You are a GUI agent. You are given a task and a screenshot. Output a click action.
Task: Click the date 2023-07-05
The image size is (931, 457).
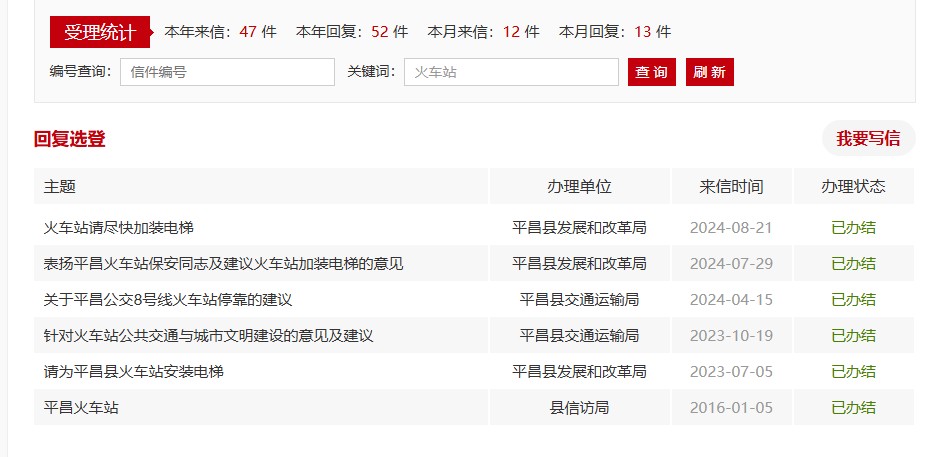click(732, 372)
